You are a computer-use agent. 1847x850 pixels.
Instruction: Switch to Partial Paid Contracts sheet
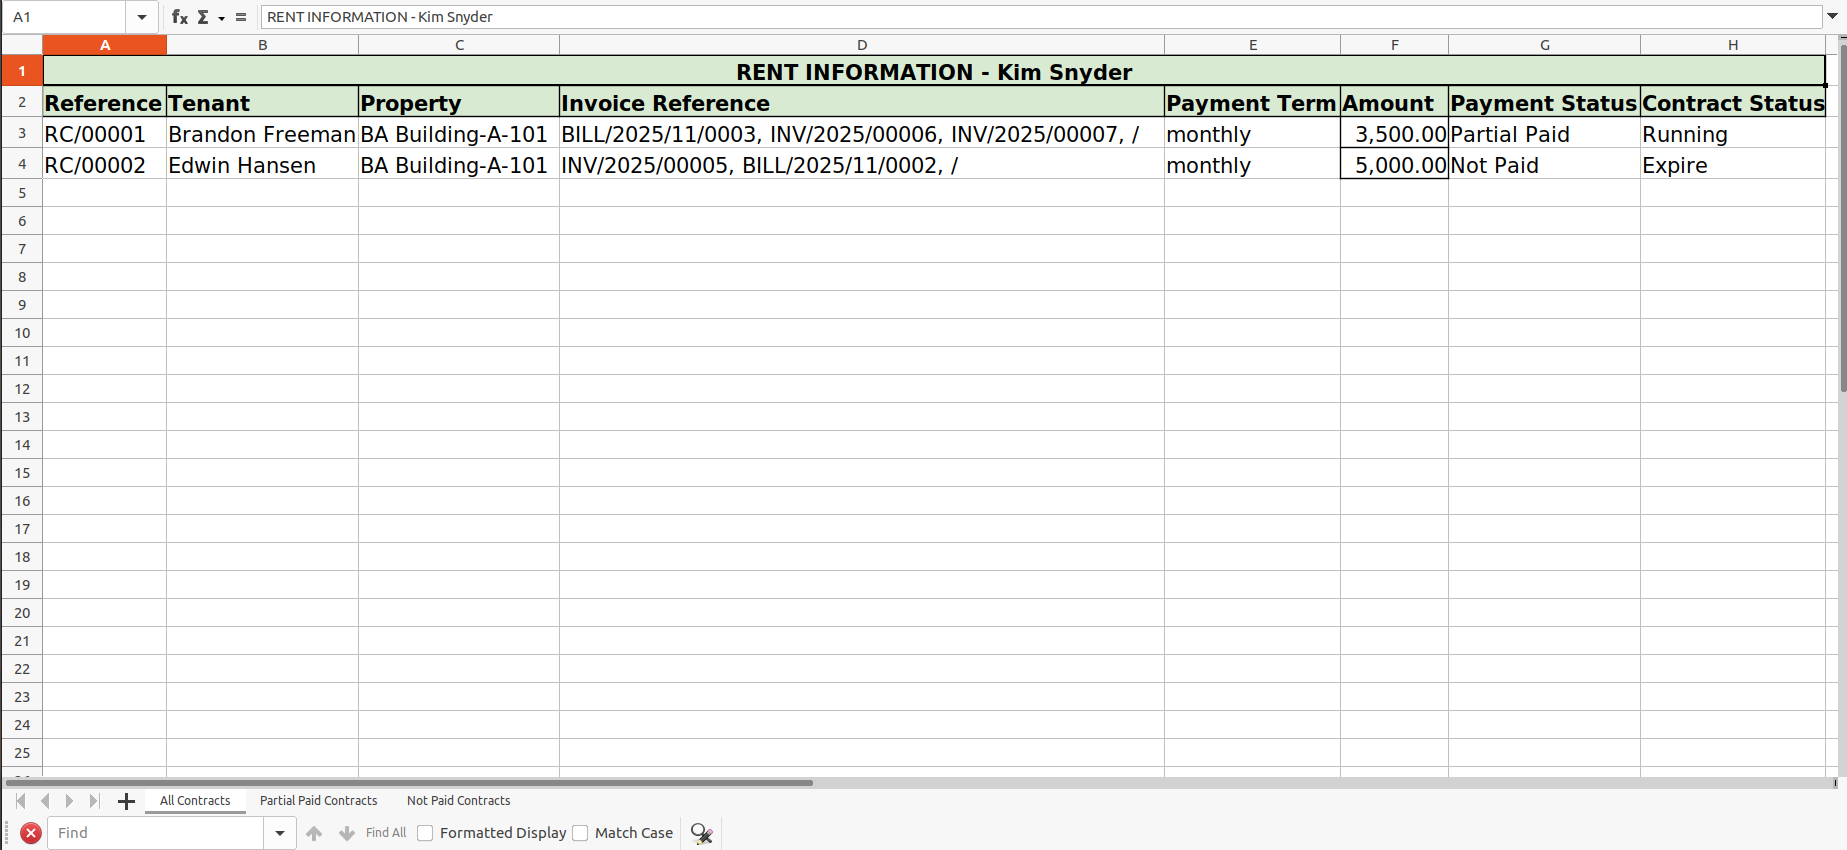[319, 801]
